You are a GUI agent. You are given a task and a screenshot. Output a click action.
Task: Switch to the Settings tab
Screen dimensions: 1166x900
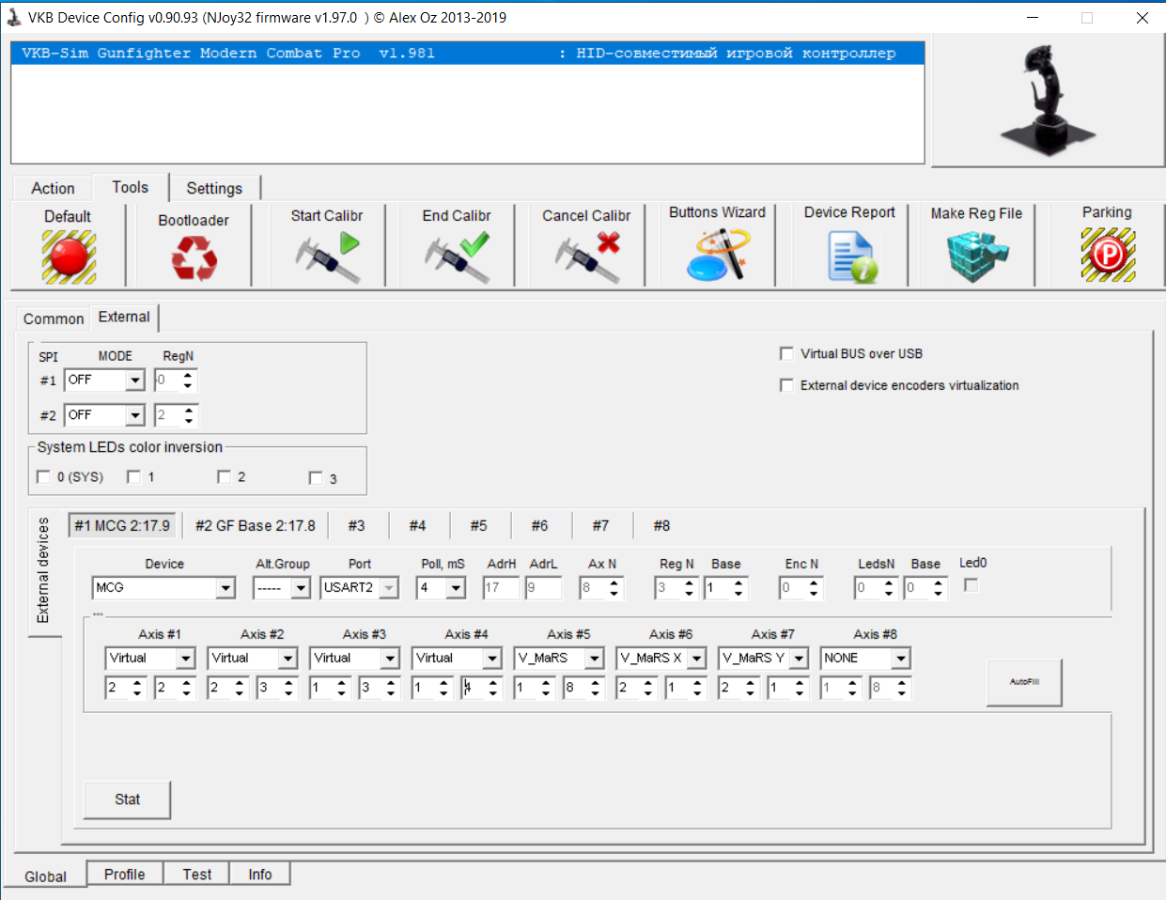pyautogui.click(x=214, y=188)
